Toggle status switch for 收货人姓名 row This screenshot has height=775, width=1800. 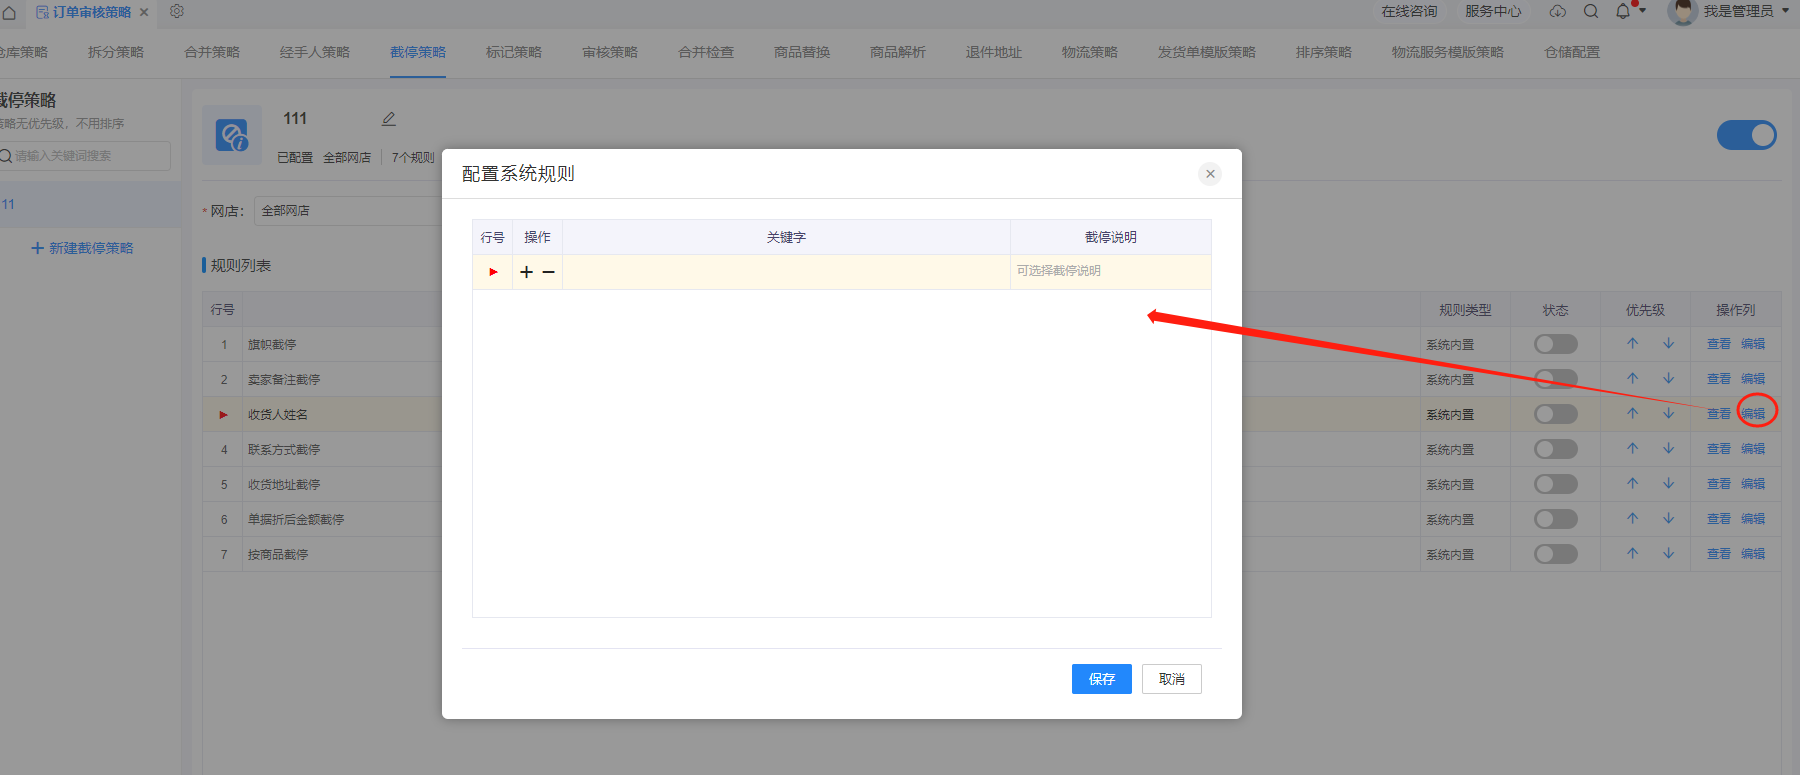point(1556,414)
